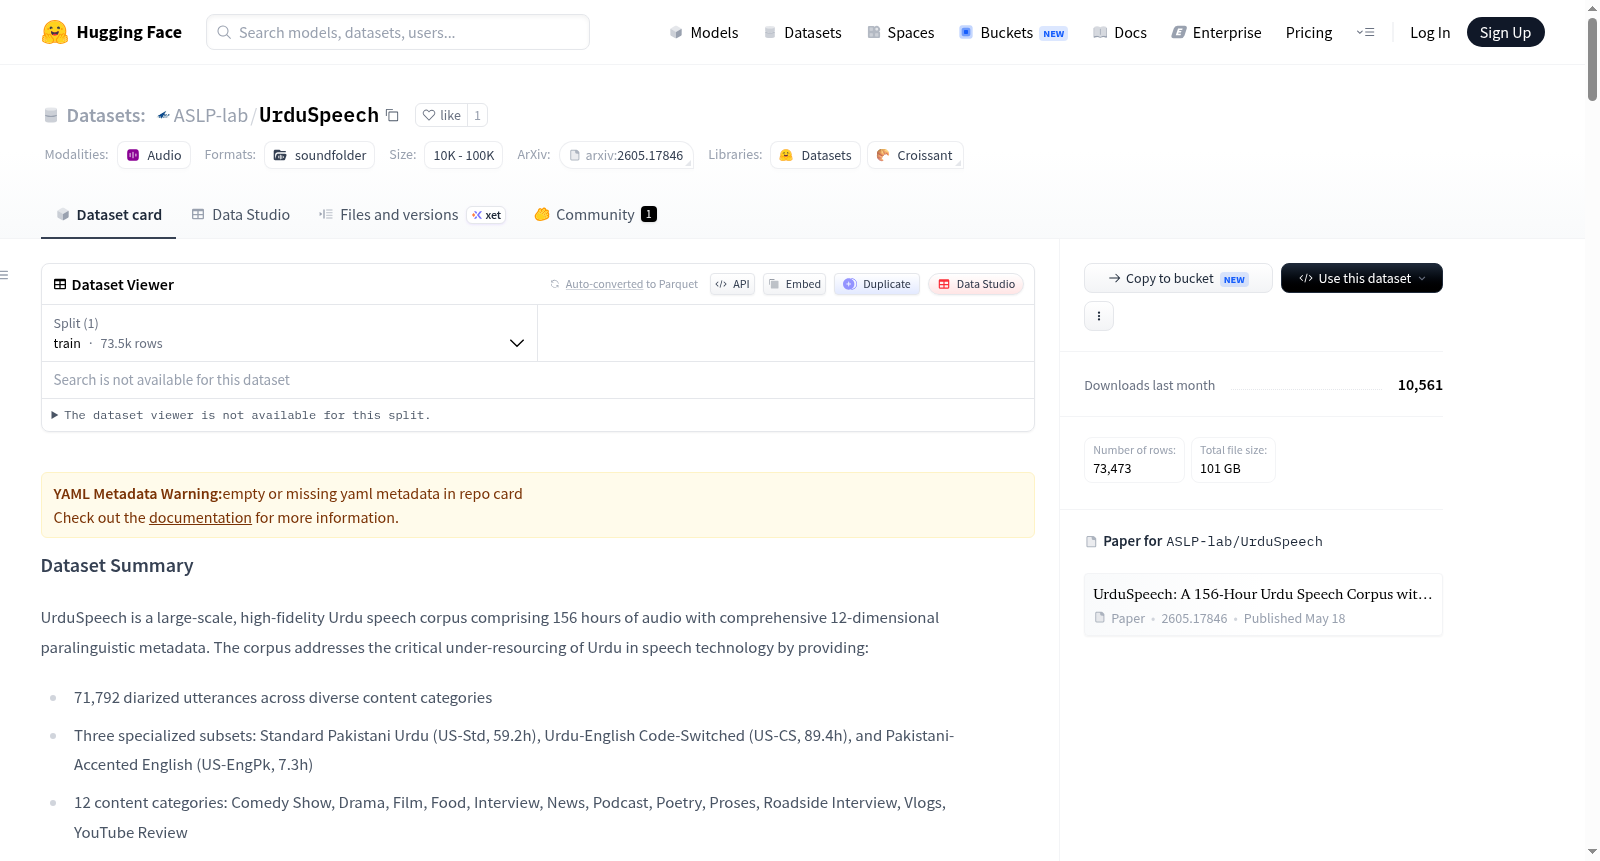Viewport: 1600px width, 861px height.
Task: Open the Models page
Action: [x=704, y=32]
